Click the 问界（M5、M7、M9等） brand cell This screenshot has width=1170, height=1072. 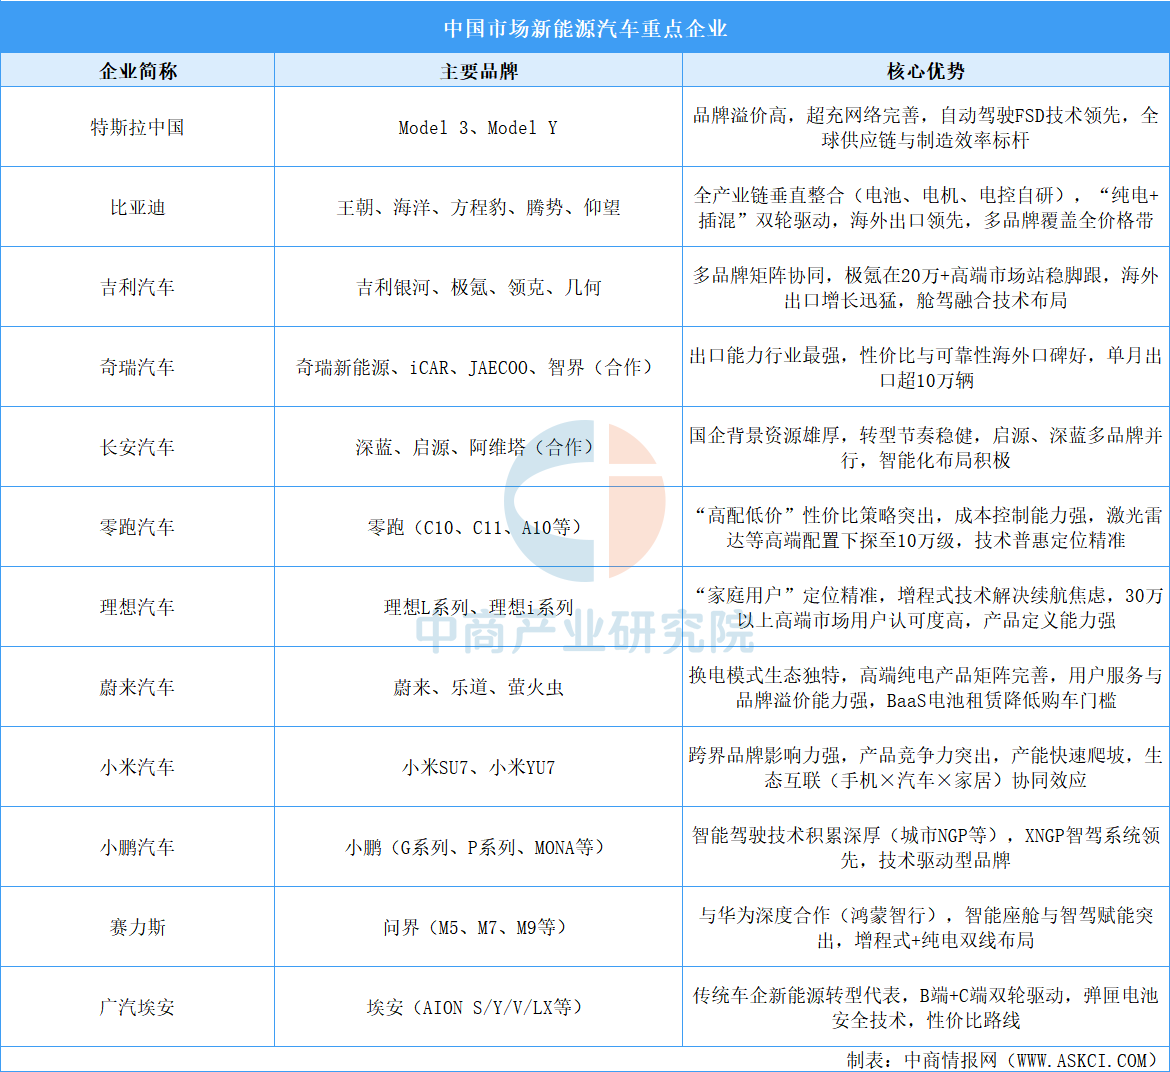[x=478, y=927]
